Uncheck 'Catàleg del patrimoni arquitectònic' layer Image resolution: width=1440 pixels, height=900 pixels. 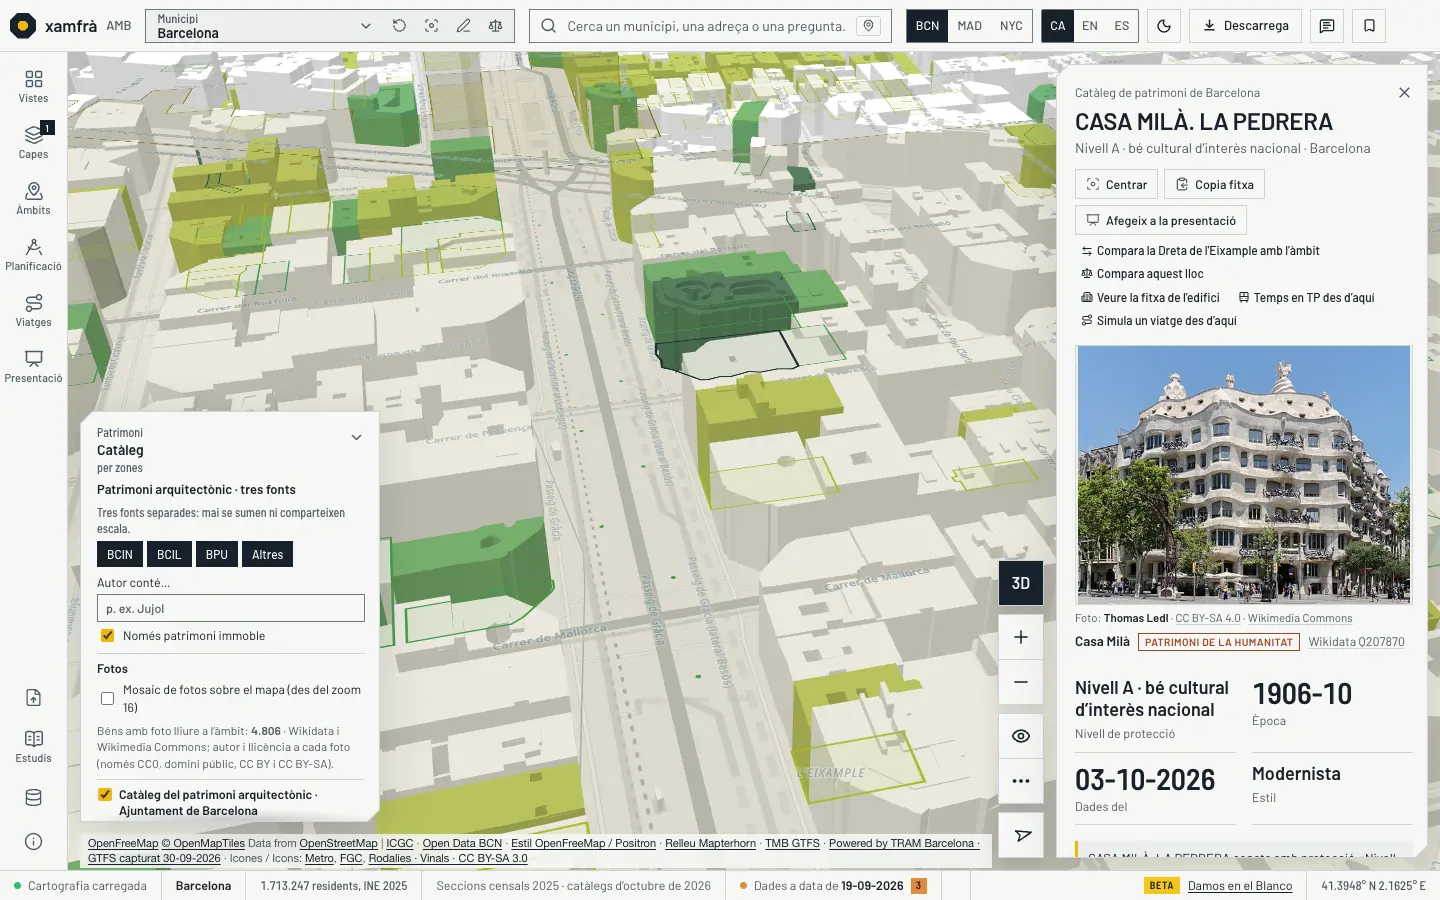click(105, 795)
